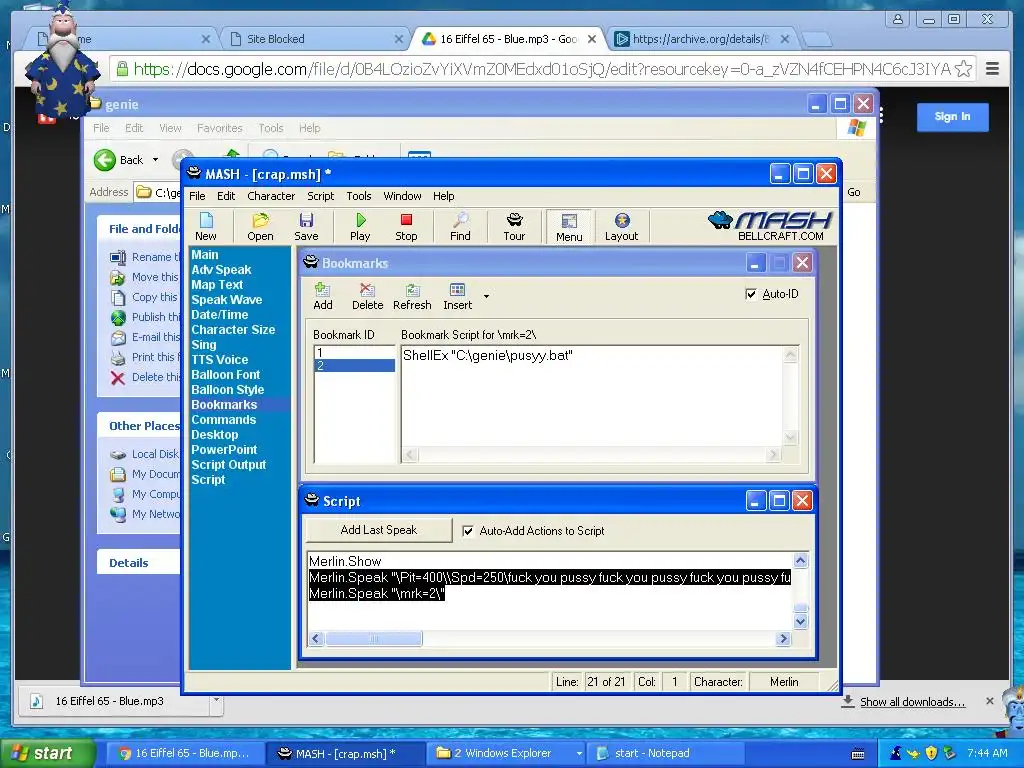Open the Windows Start menu

tap(46, 753)
